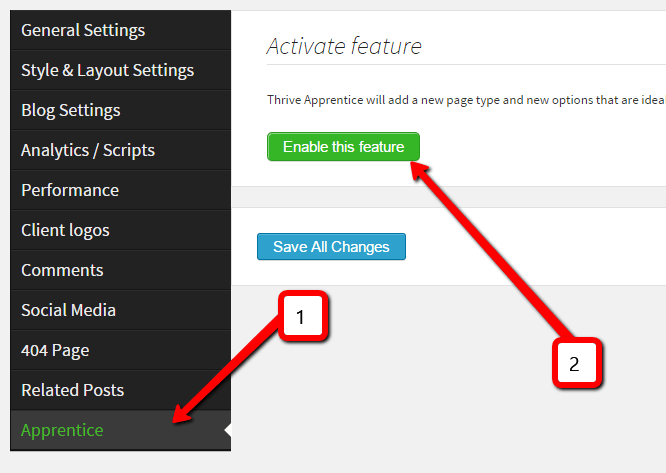
Task: Click the callout box numbered 2
Action: [x=577, y=363]
